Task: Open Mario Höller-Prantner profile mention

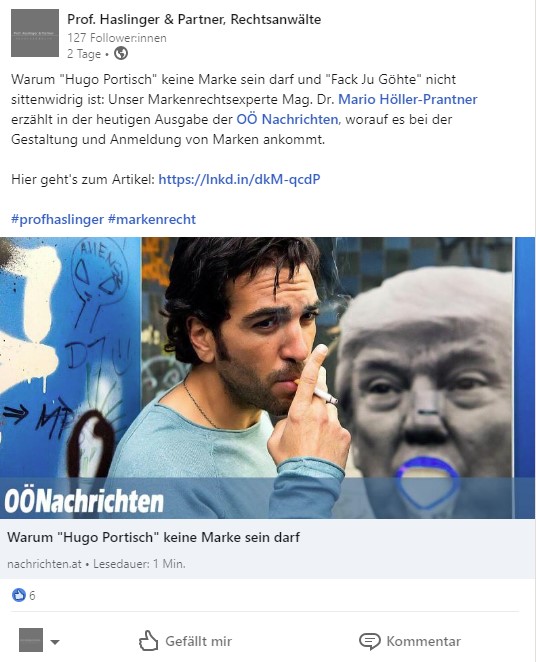Action: [x=408, y=99]
